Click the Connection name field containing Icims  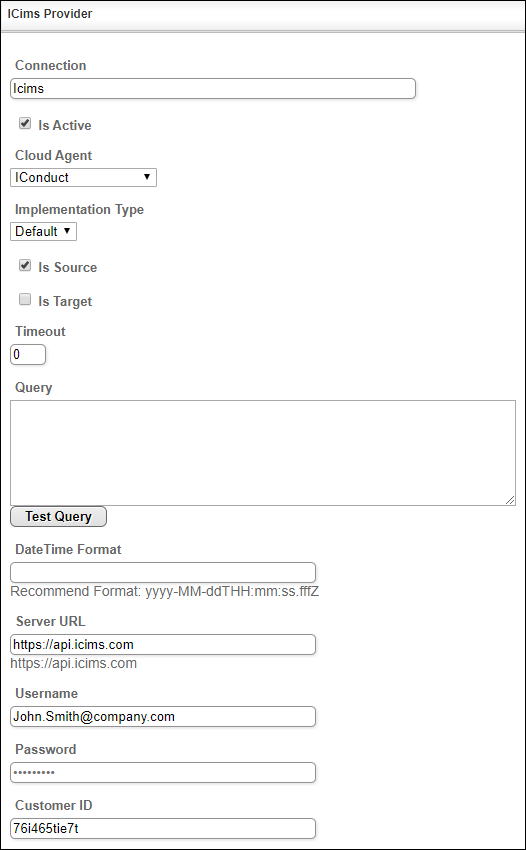(213, 88)
